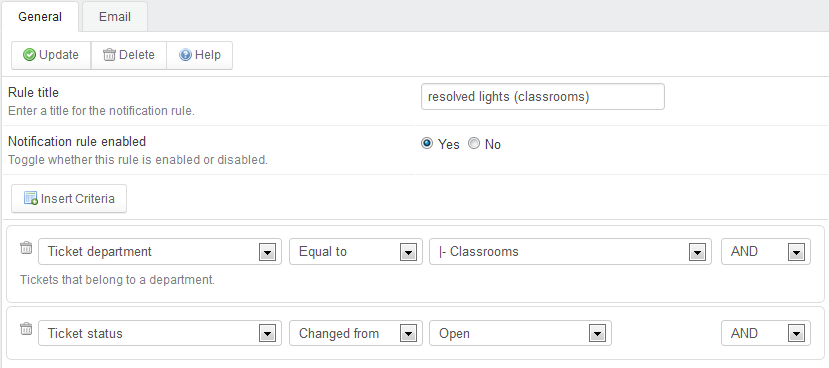The height and width of the screenshot is (368, 829).
Task: Open the Changed from operator dropdown
Action: pos(356,333)
